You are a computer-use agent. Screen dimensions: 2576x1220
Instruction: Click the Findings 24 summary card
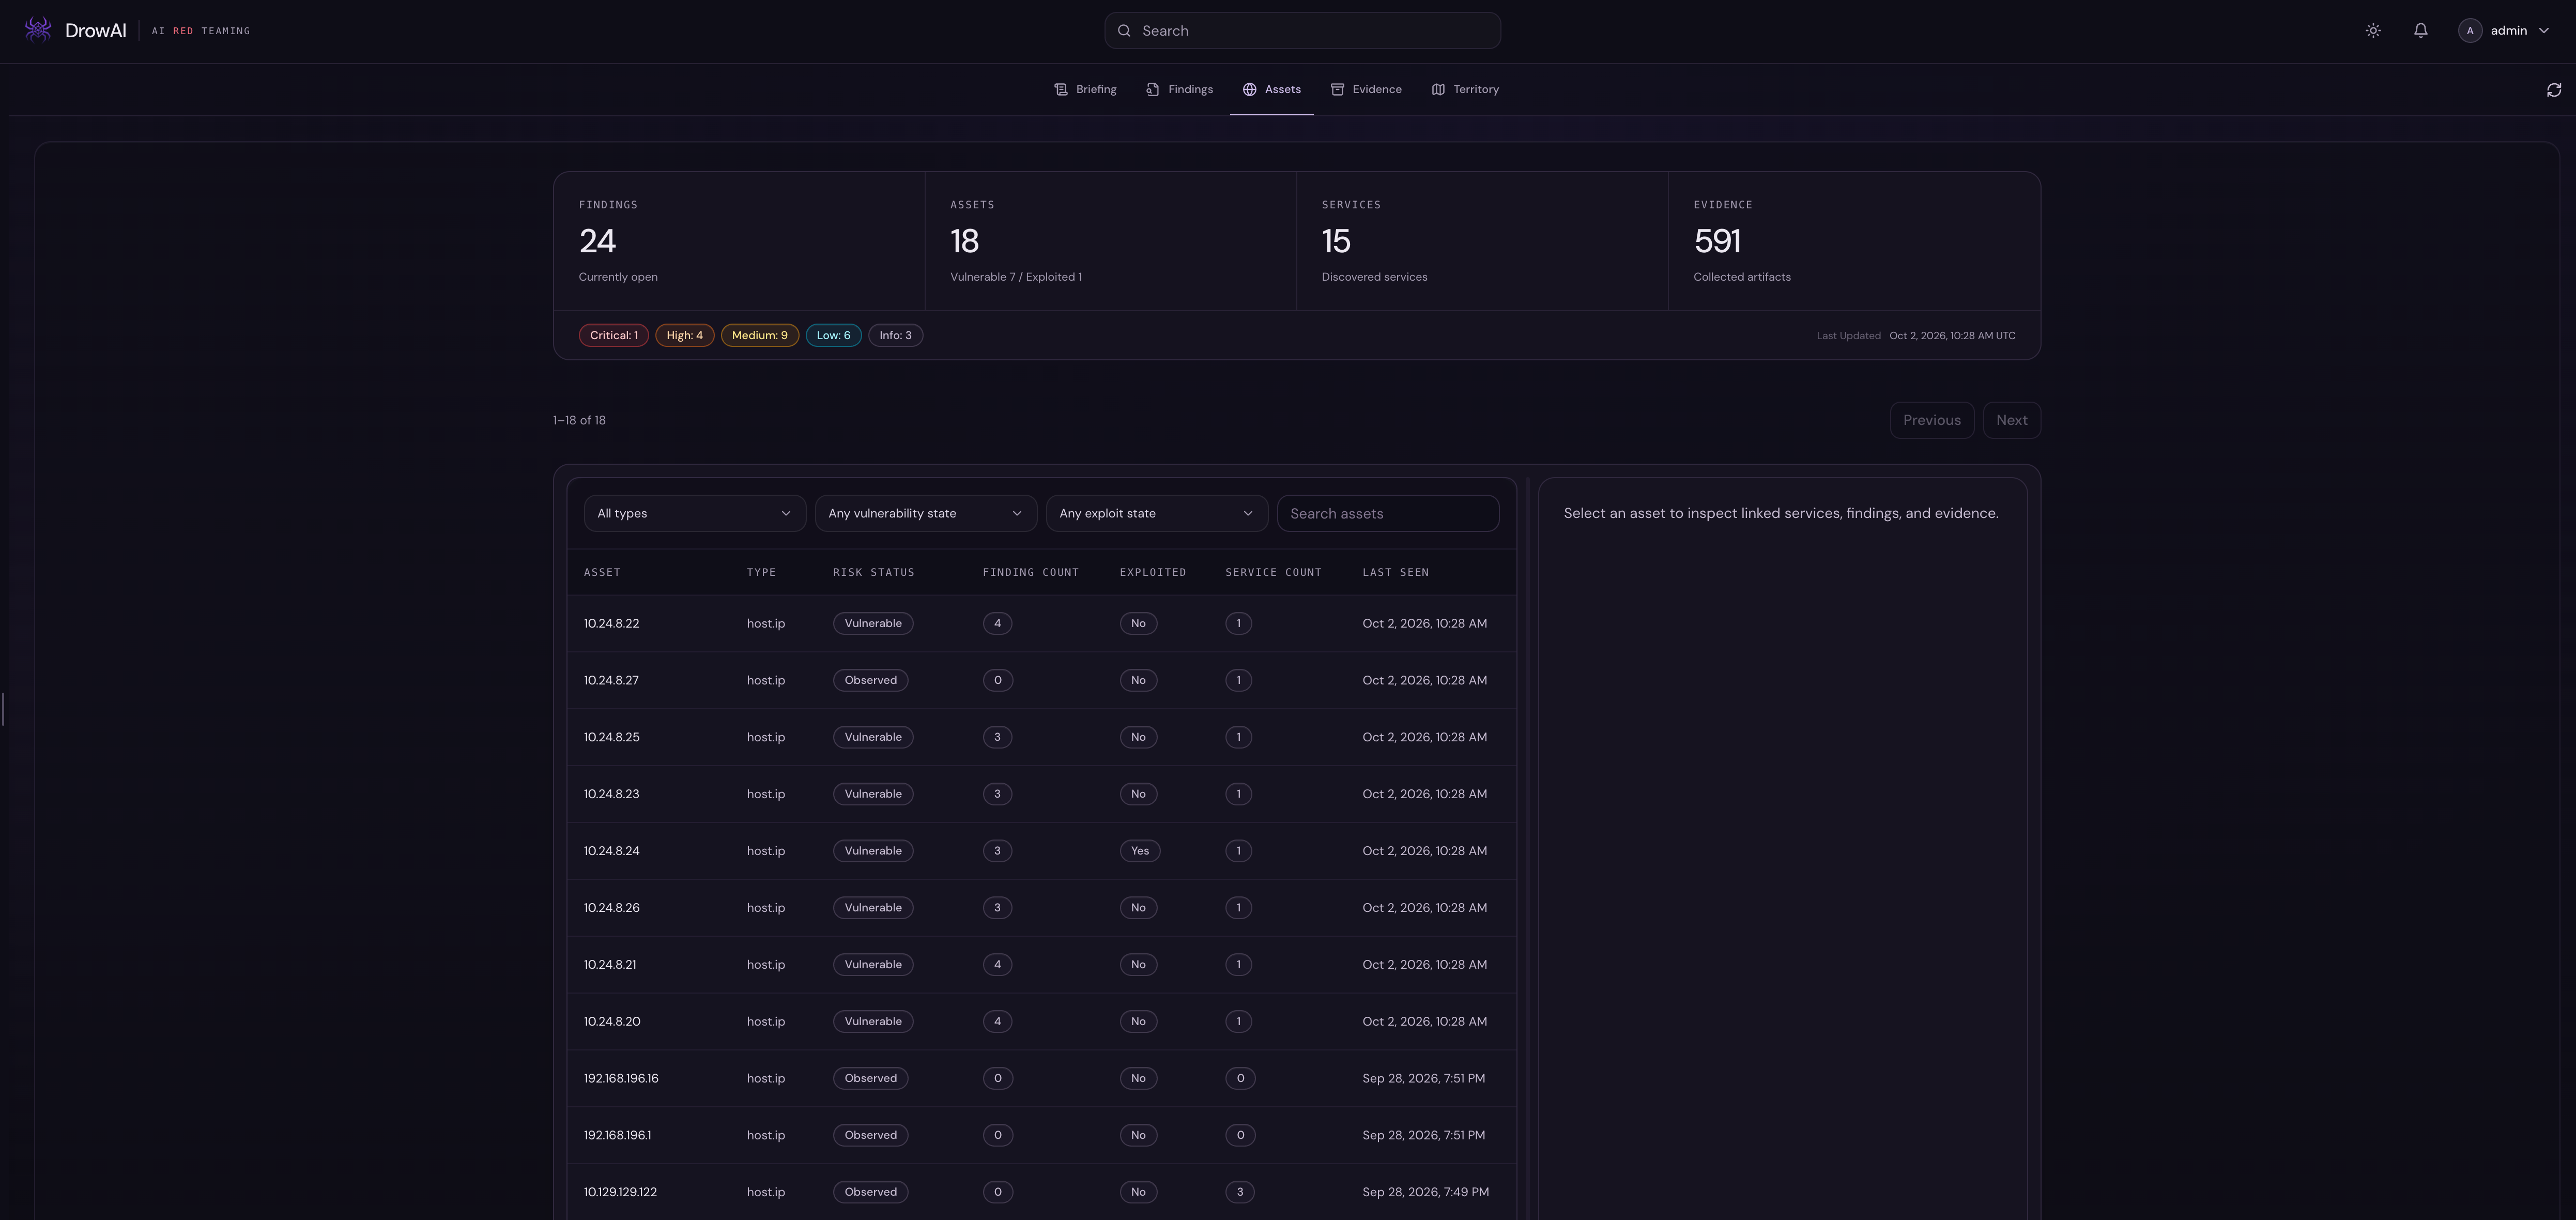coord(739,241)
